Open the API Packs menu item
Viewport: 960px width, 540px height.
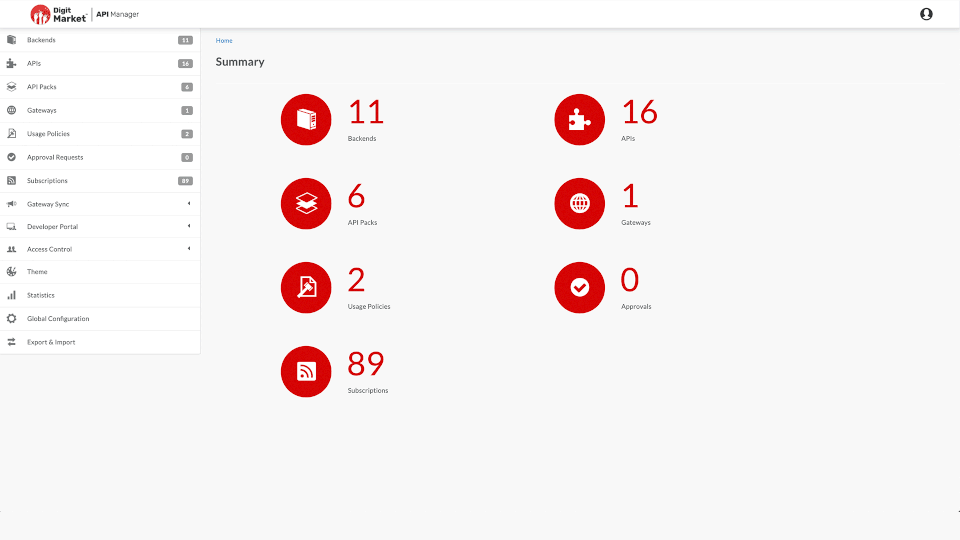100,87
